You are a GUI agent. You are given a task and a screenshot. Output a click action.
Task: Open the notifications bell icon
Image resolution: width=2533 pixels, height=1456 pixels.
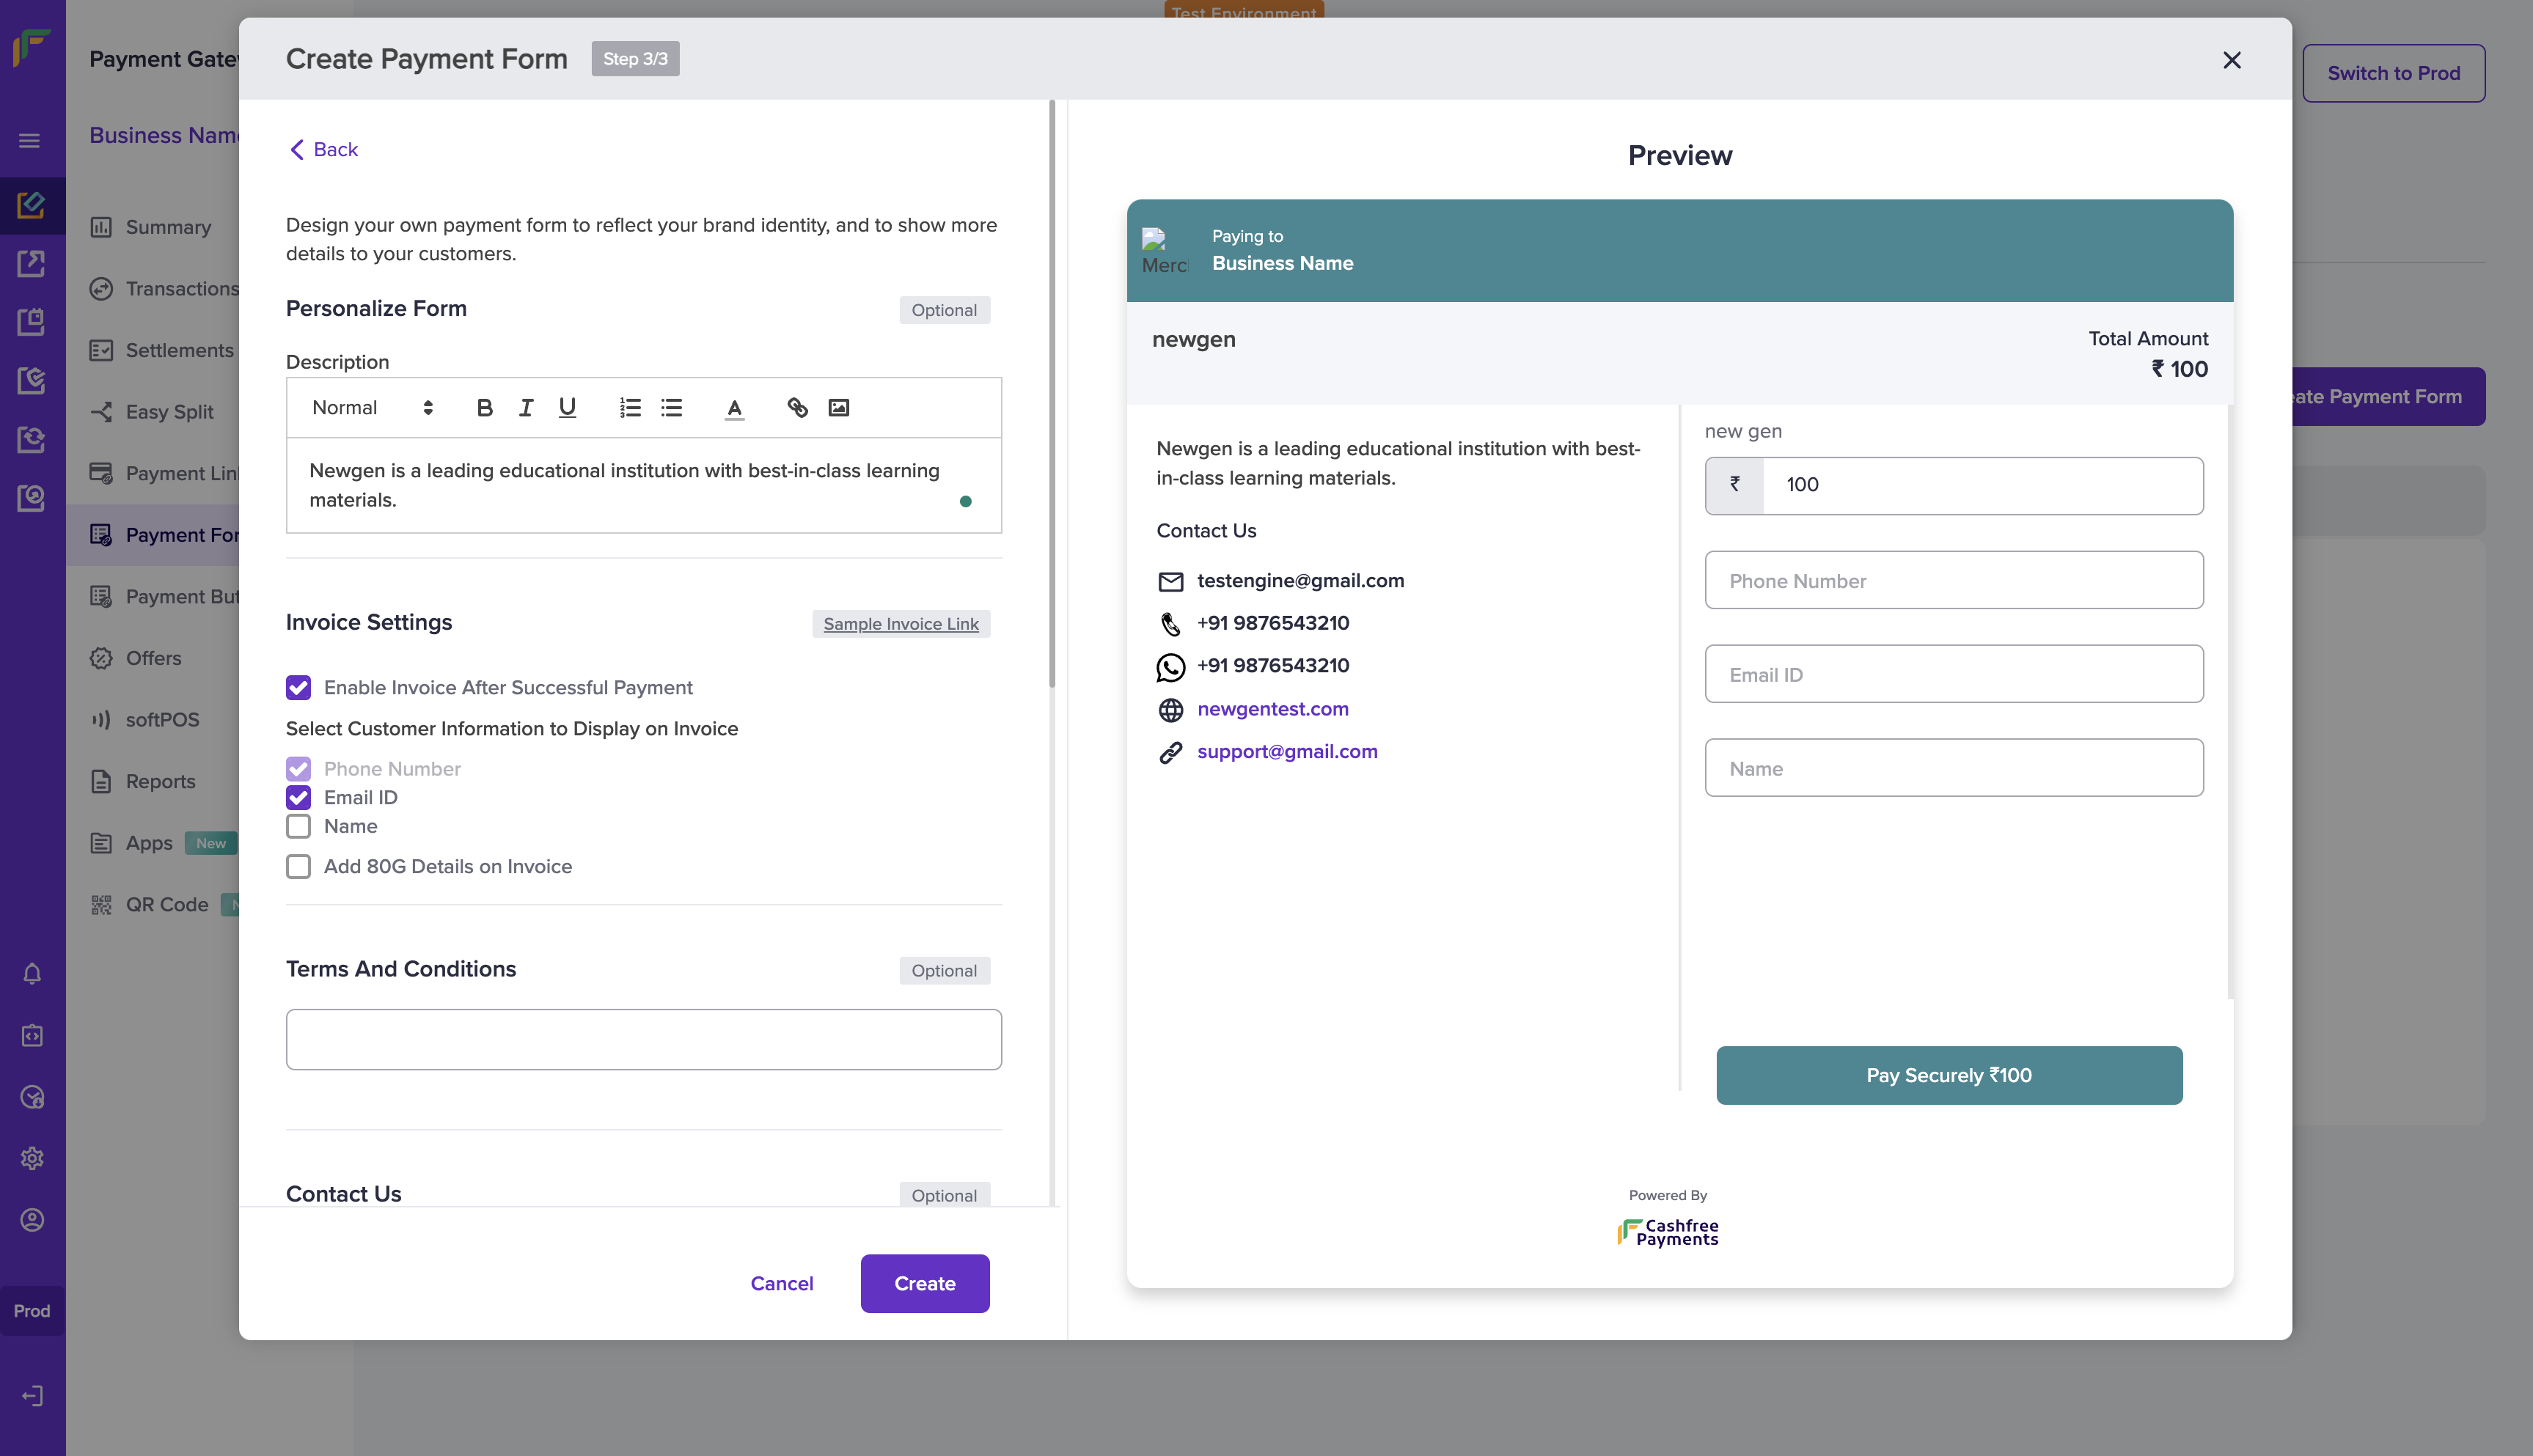tap(32, 974)
